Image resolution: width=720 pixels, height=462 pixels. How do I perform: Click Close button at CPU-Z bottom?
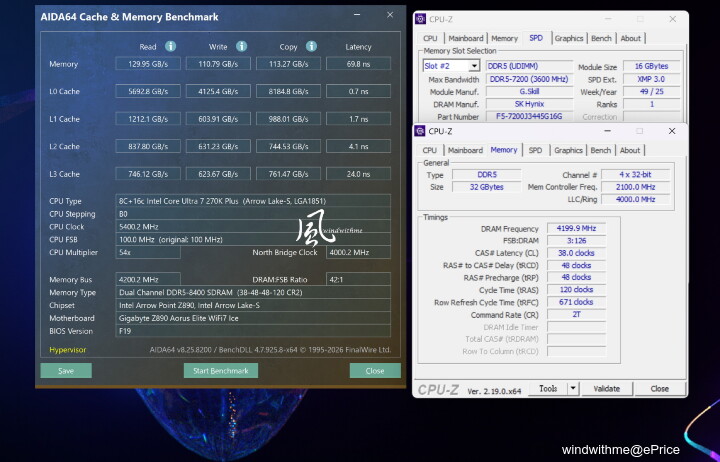pyautogui.click(x=659, y=389)
